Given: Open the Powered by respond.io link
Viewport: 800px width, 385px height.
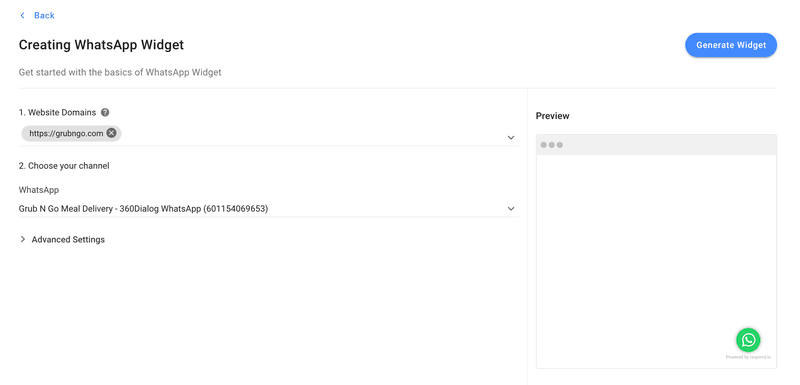Looking at the screenshot, I should (x=748, y=357).
